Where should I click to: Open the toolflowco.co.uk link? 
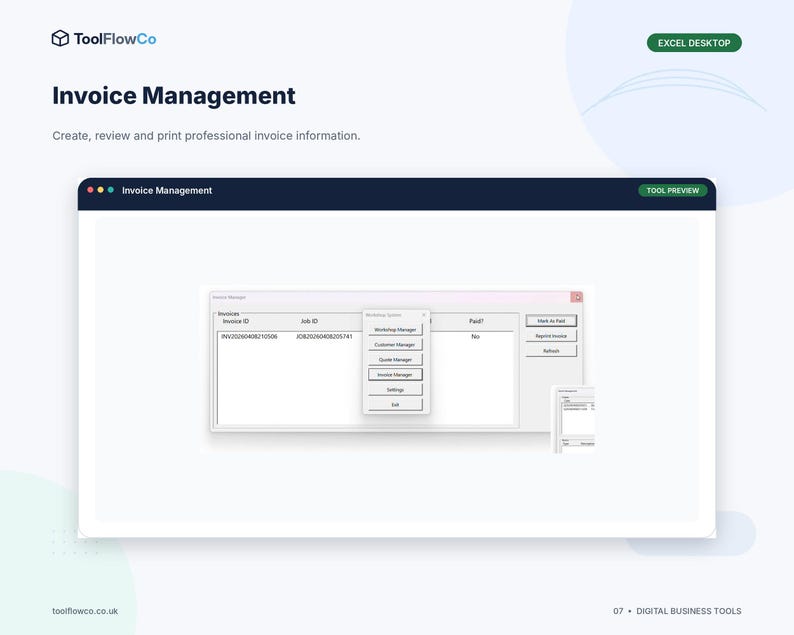(85, 611)
